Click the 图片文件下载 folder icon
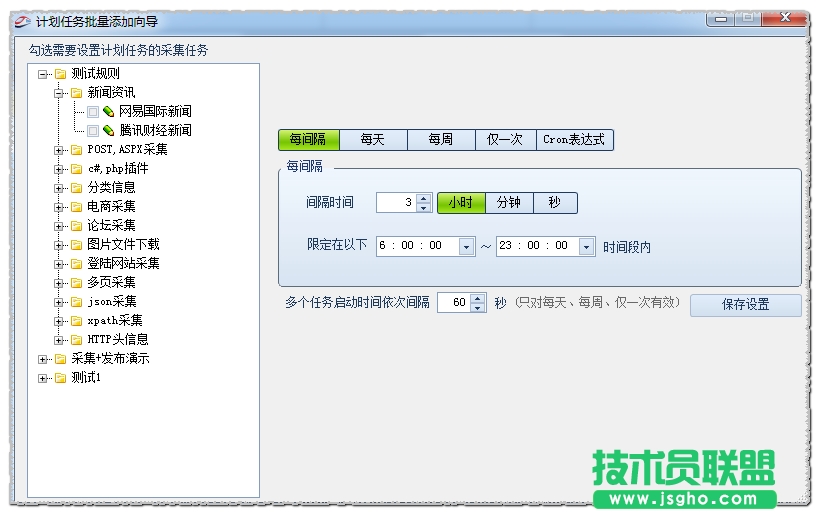The height and width of the screenshot is (515, 820). (x=77, y=245)
